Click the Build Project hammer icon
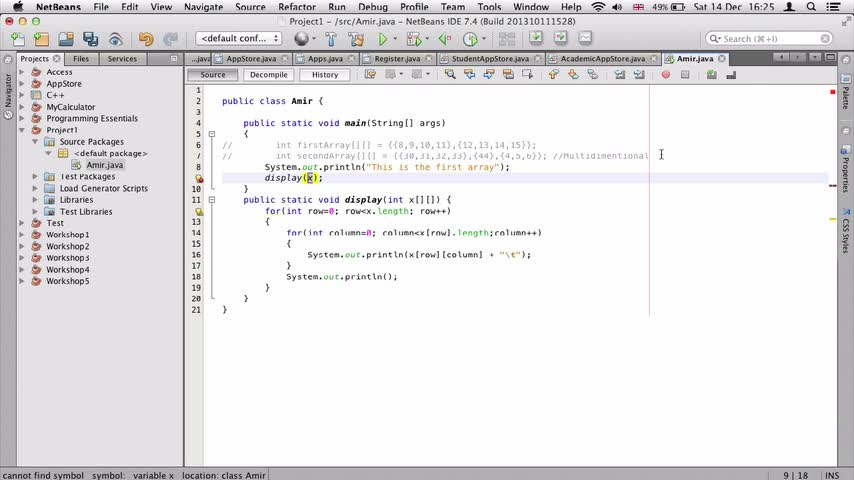The image size is (854, 480). point(331,39)
